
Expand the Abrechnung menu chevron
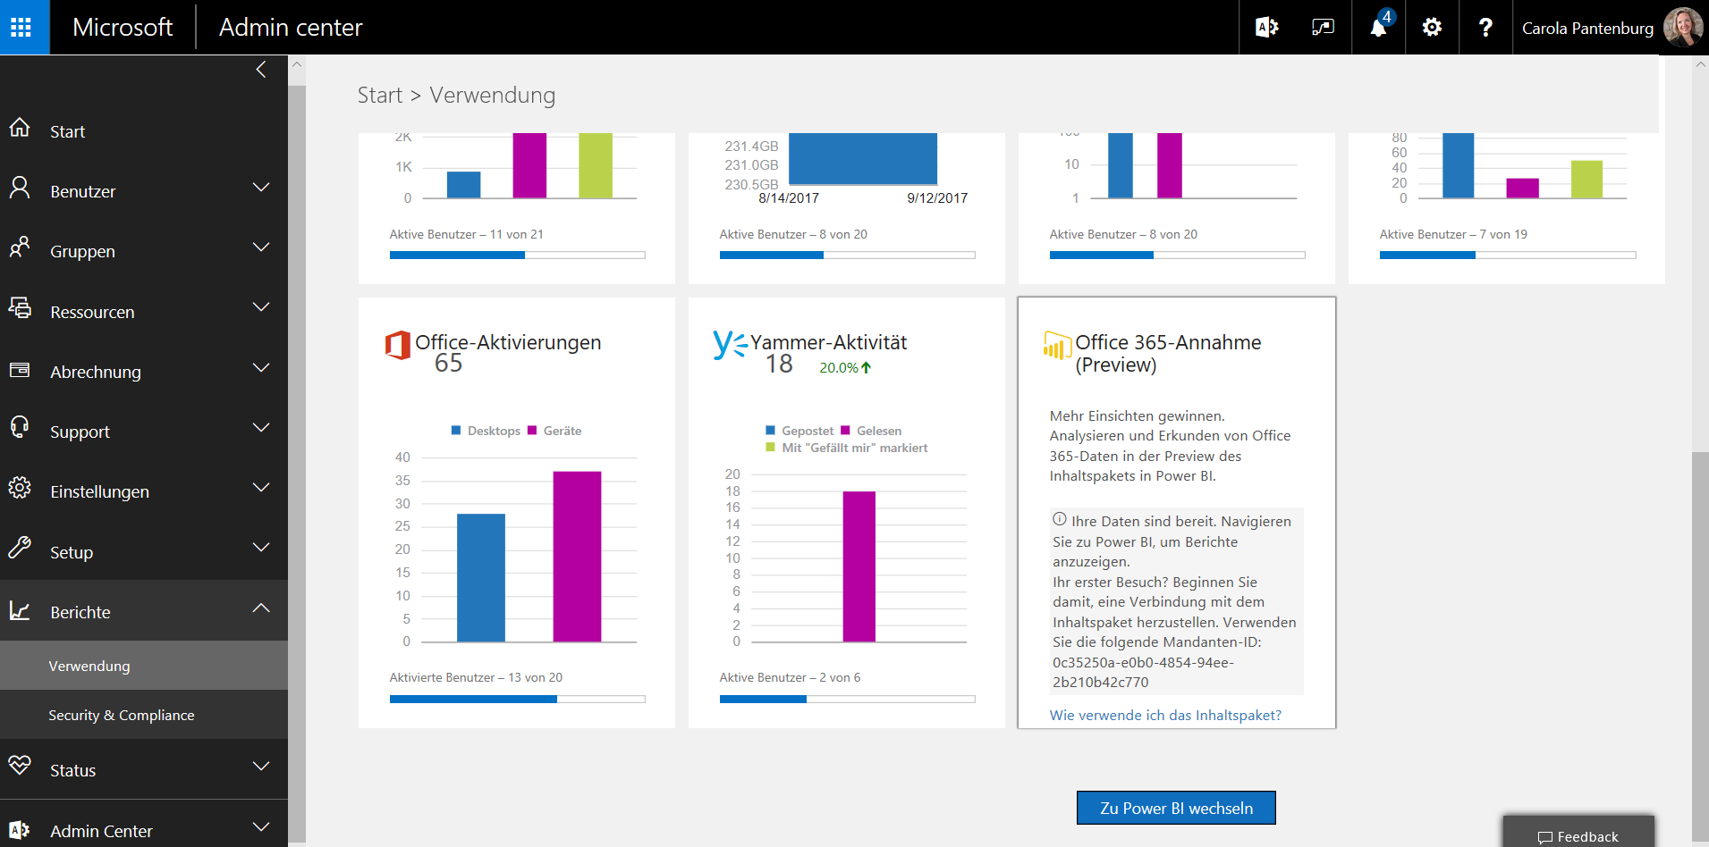[x=261, y=368]
